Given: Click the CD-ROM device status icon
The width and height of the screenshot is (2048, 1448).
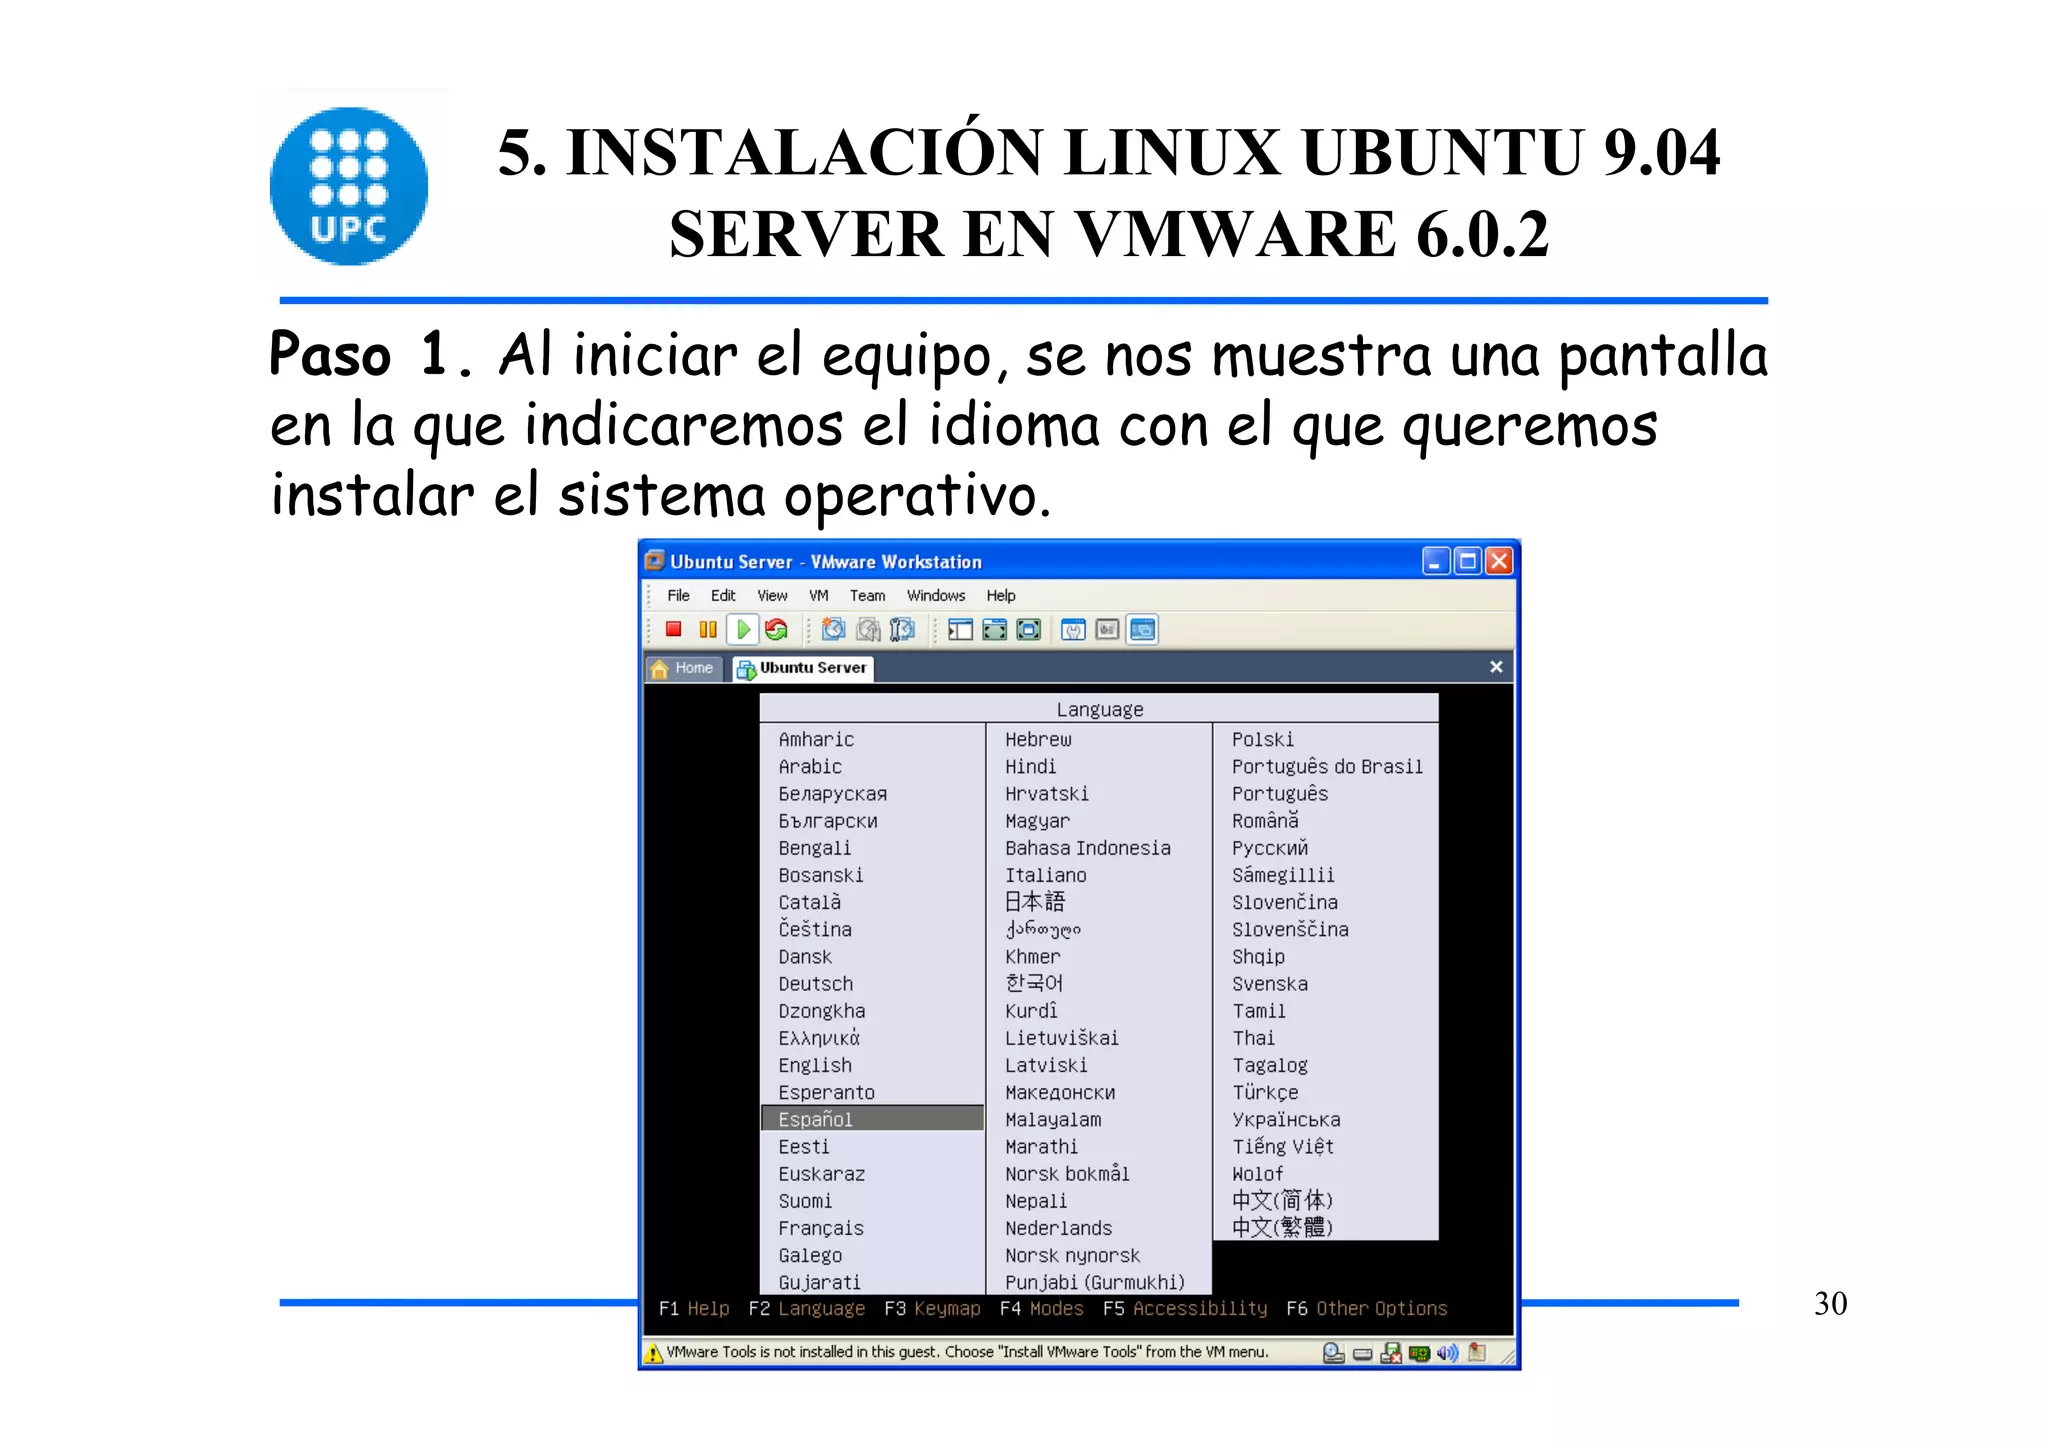Looking at the screenshot, I should coord(1333,1353).
